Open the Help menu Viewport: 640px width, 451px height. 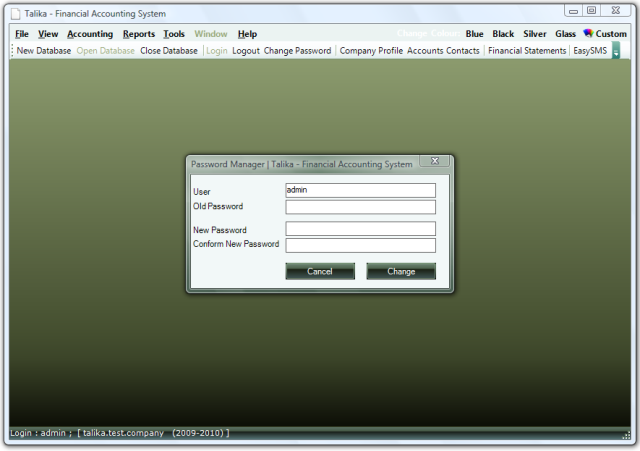pyautogui.click(x=247, y=34)
